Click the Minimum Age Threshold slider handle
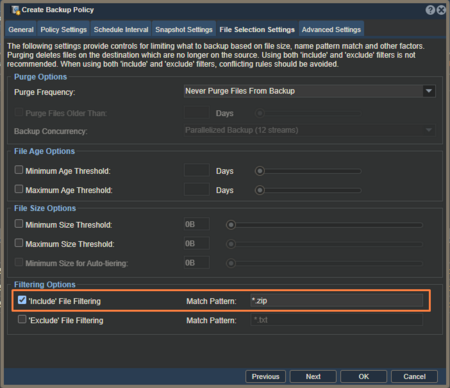The image size is (450, 388). click(x=260, y=171)
